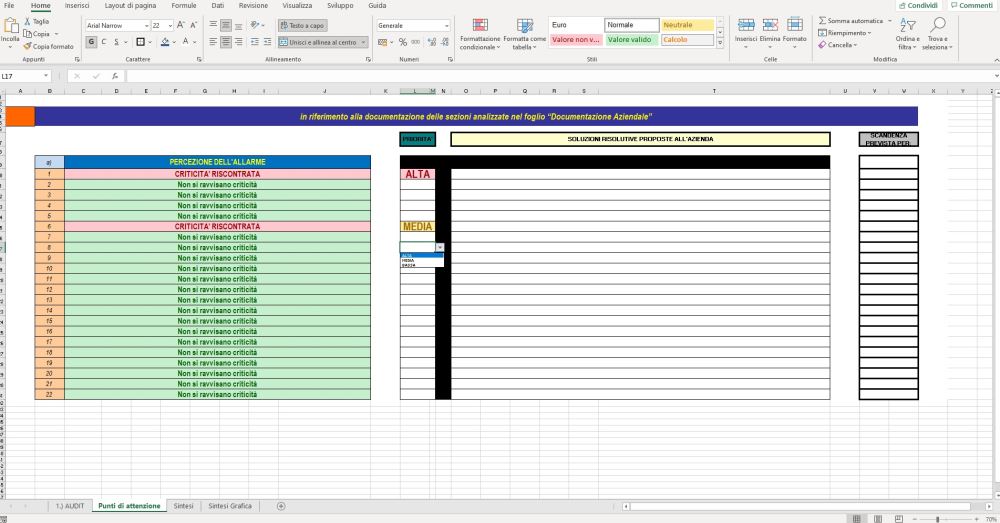Select MEDIA in the priority dropdown list
The width and height of the screenshot is (1000, 523).
pos(422,260)
